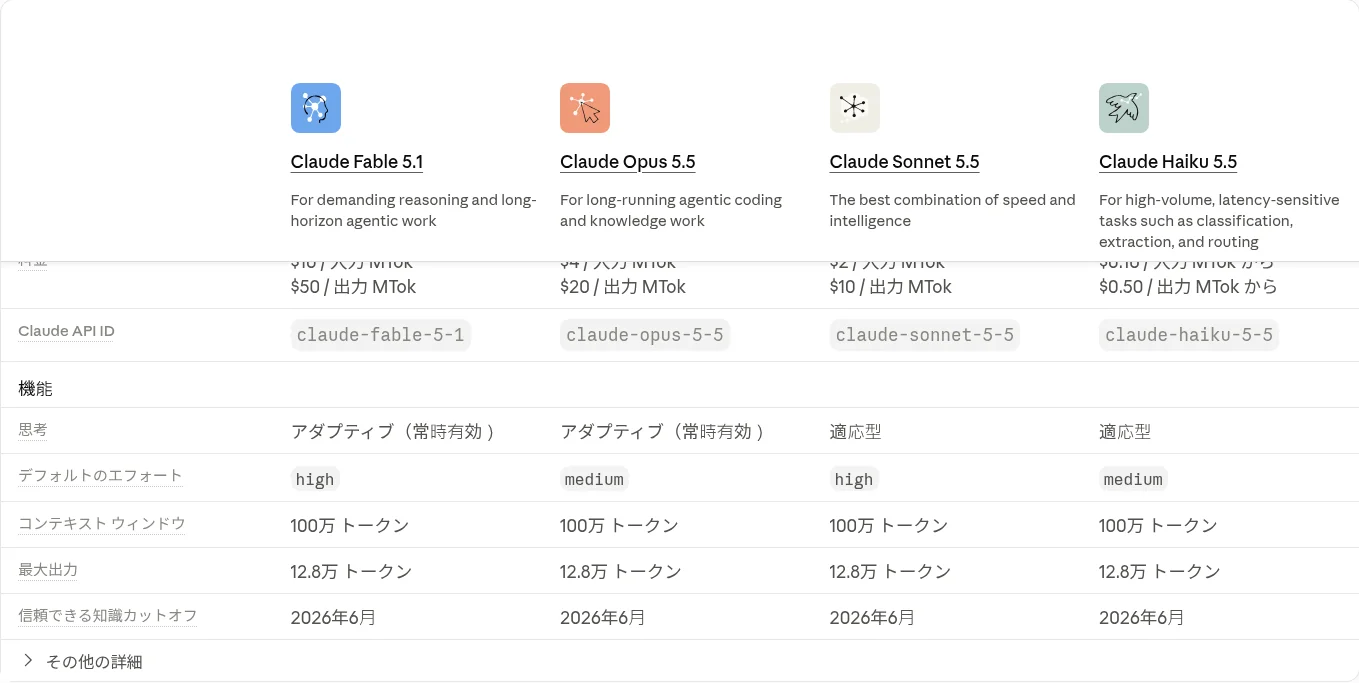Click the high effort value for Sonnet
The image size is (1359, 683).
854,479
